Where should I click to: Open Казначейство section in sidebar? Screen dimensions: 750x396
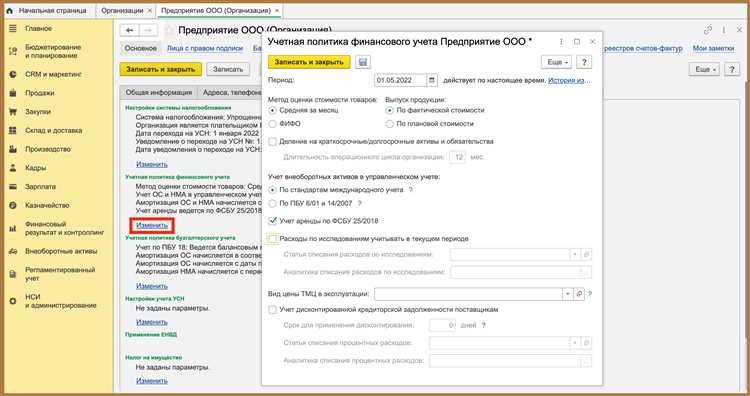[47, 205]
